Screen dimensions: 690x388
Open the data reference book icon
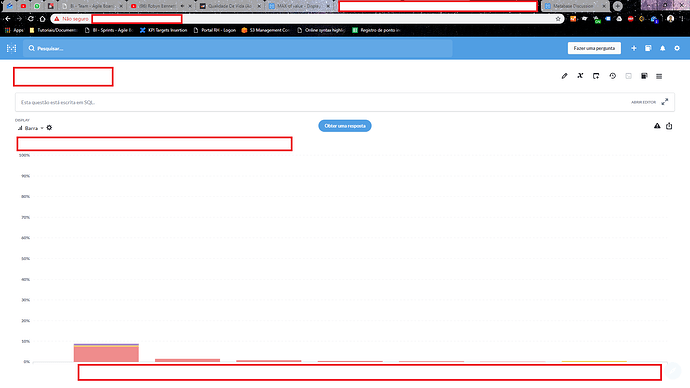tap(648, 48)
